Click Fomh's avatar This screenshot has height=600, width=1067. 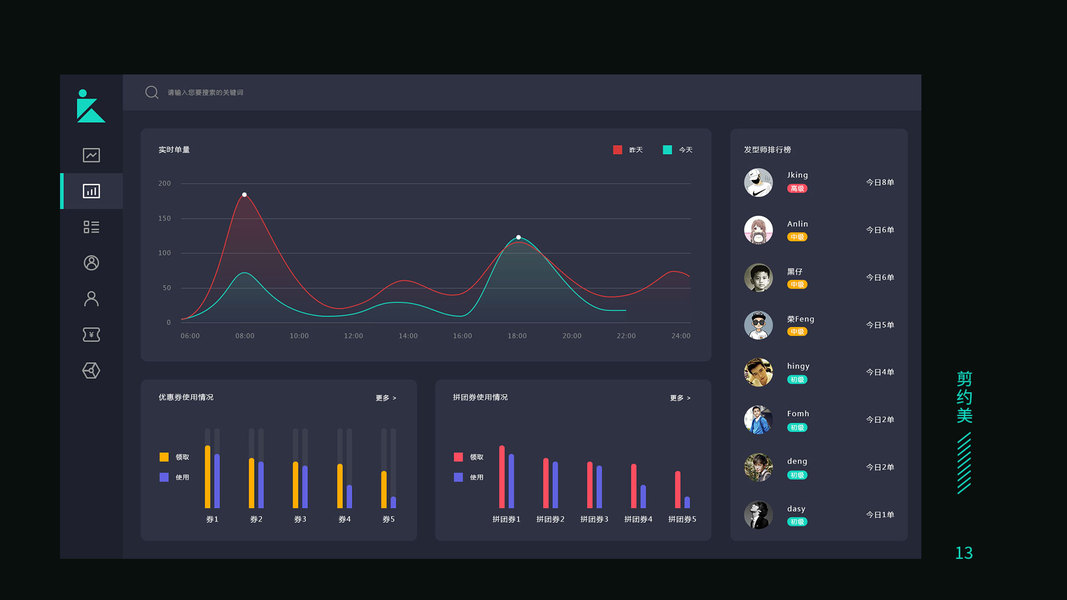[x=758, y=420]
